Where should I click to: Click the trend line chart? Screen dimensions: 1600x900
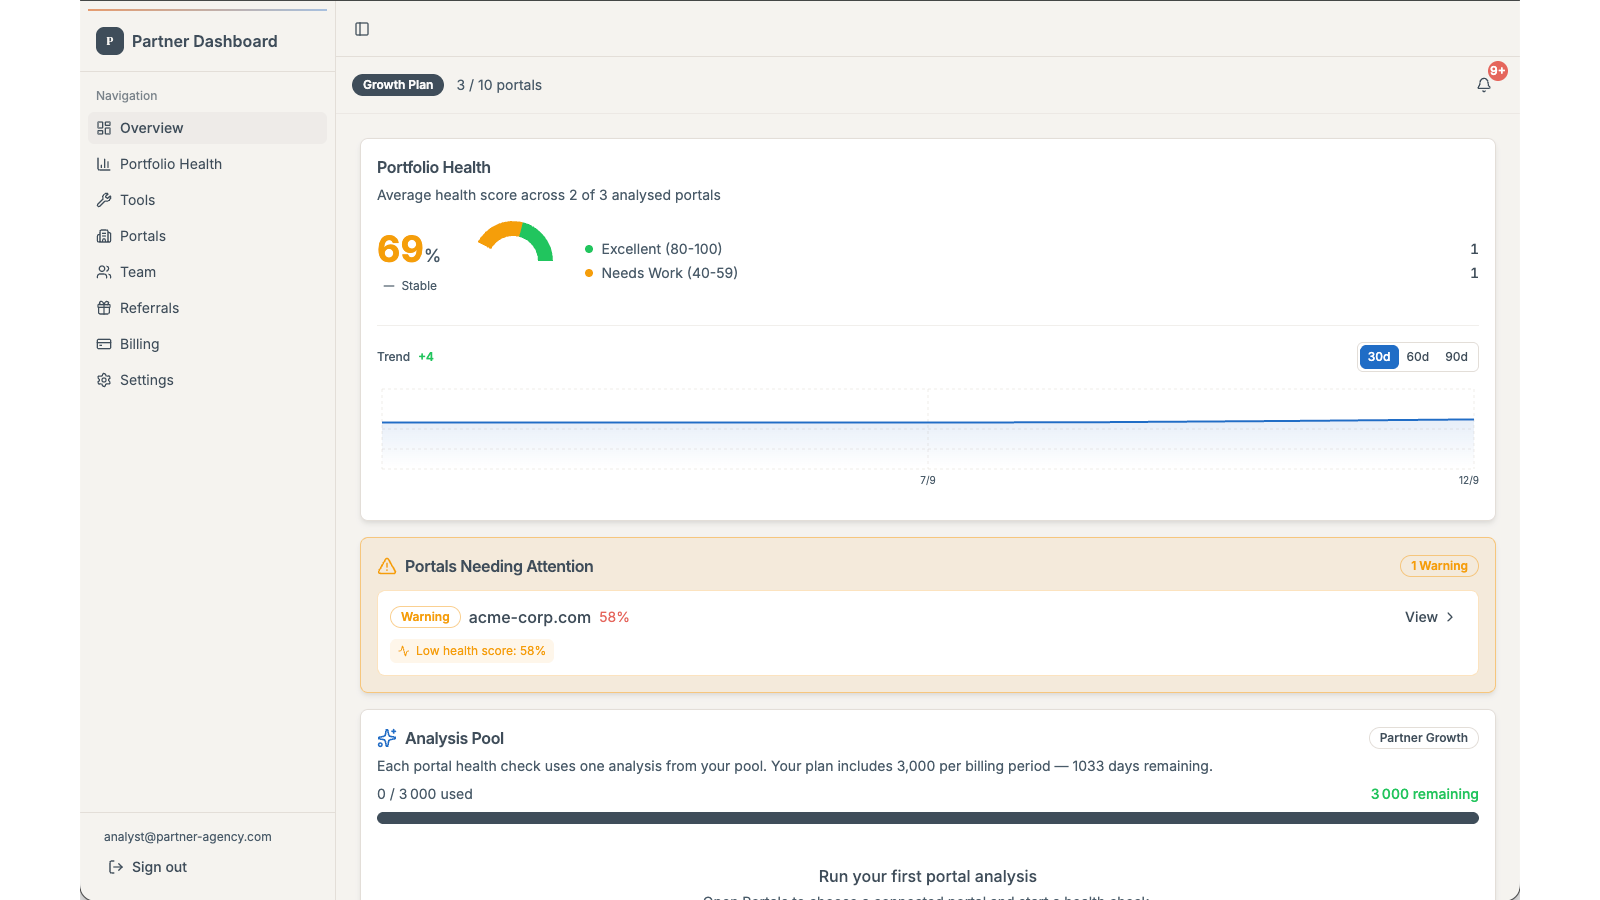pyautogui.click(x=928, y=430)
